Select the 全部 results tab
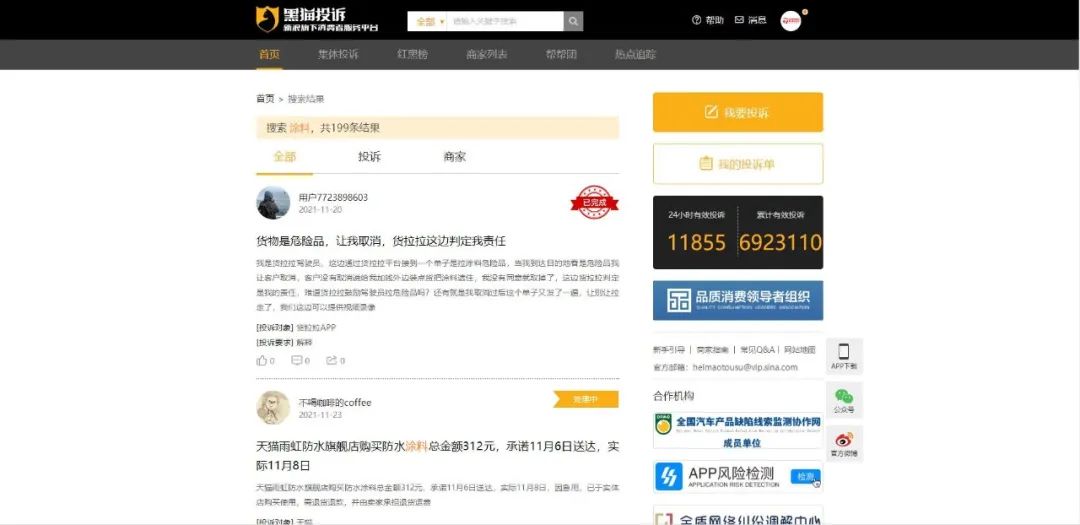The height and width of the screenshot is (525, 1080). 284,156
